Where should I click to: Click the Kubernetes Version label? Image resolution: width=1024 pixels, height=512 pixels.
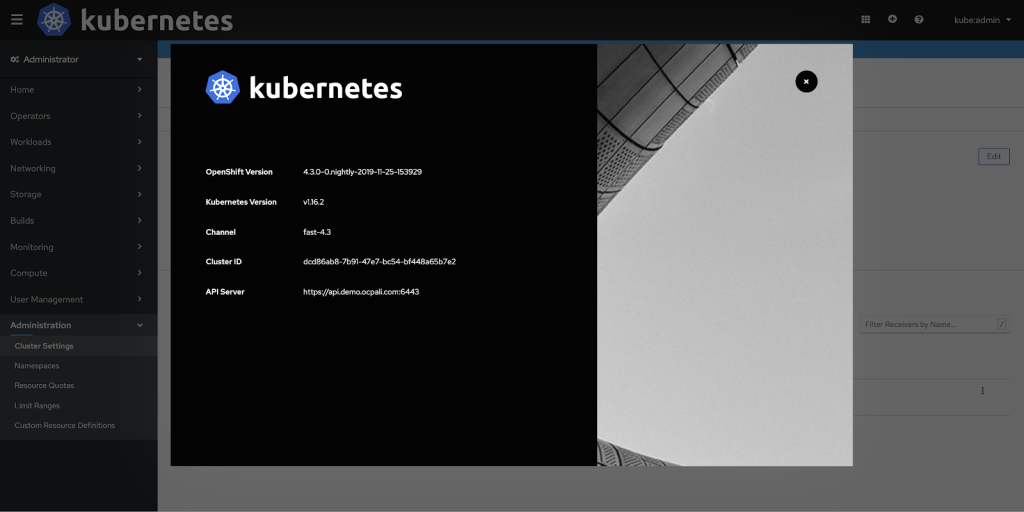point(241,202)
